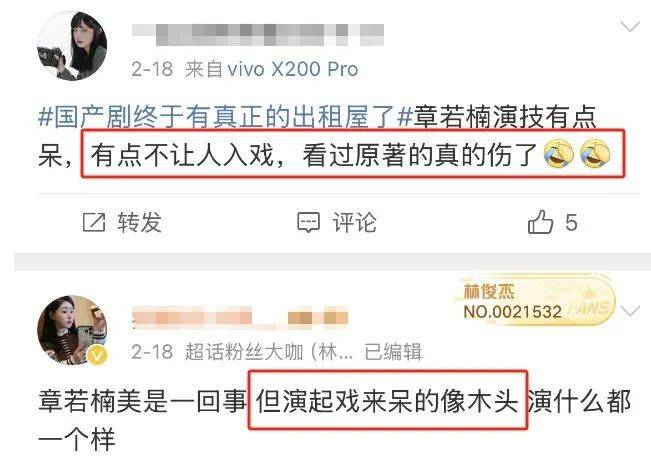Tap 来自 vivo X200 Pro source text
This screenshot has width=651, height=471.
click(272, 69)
